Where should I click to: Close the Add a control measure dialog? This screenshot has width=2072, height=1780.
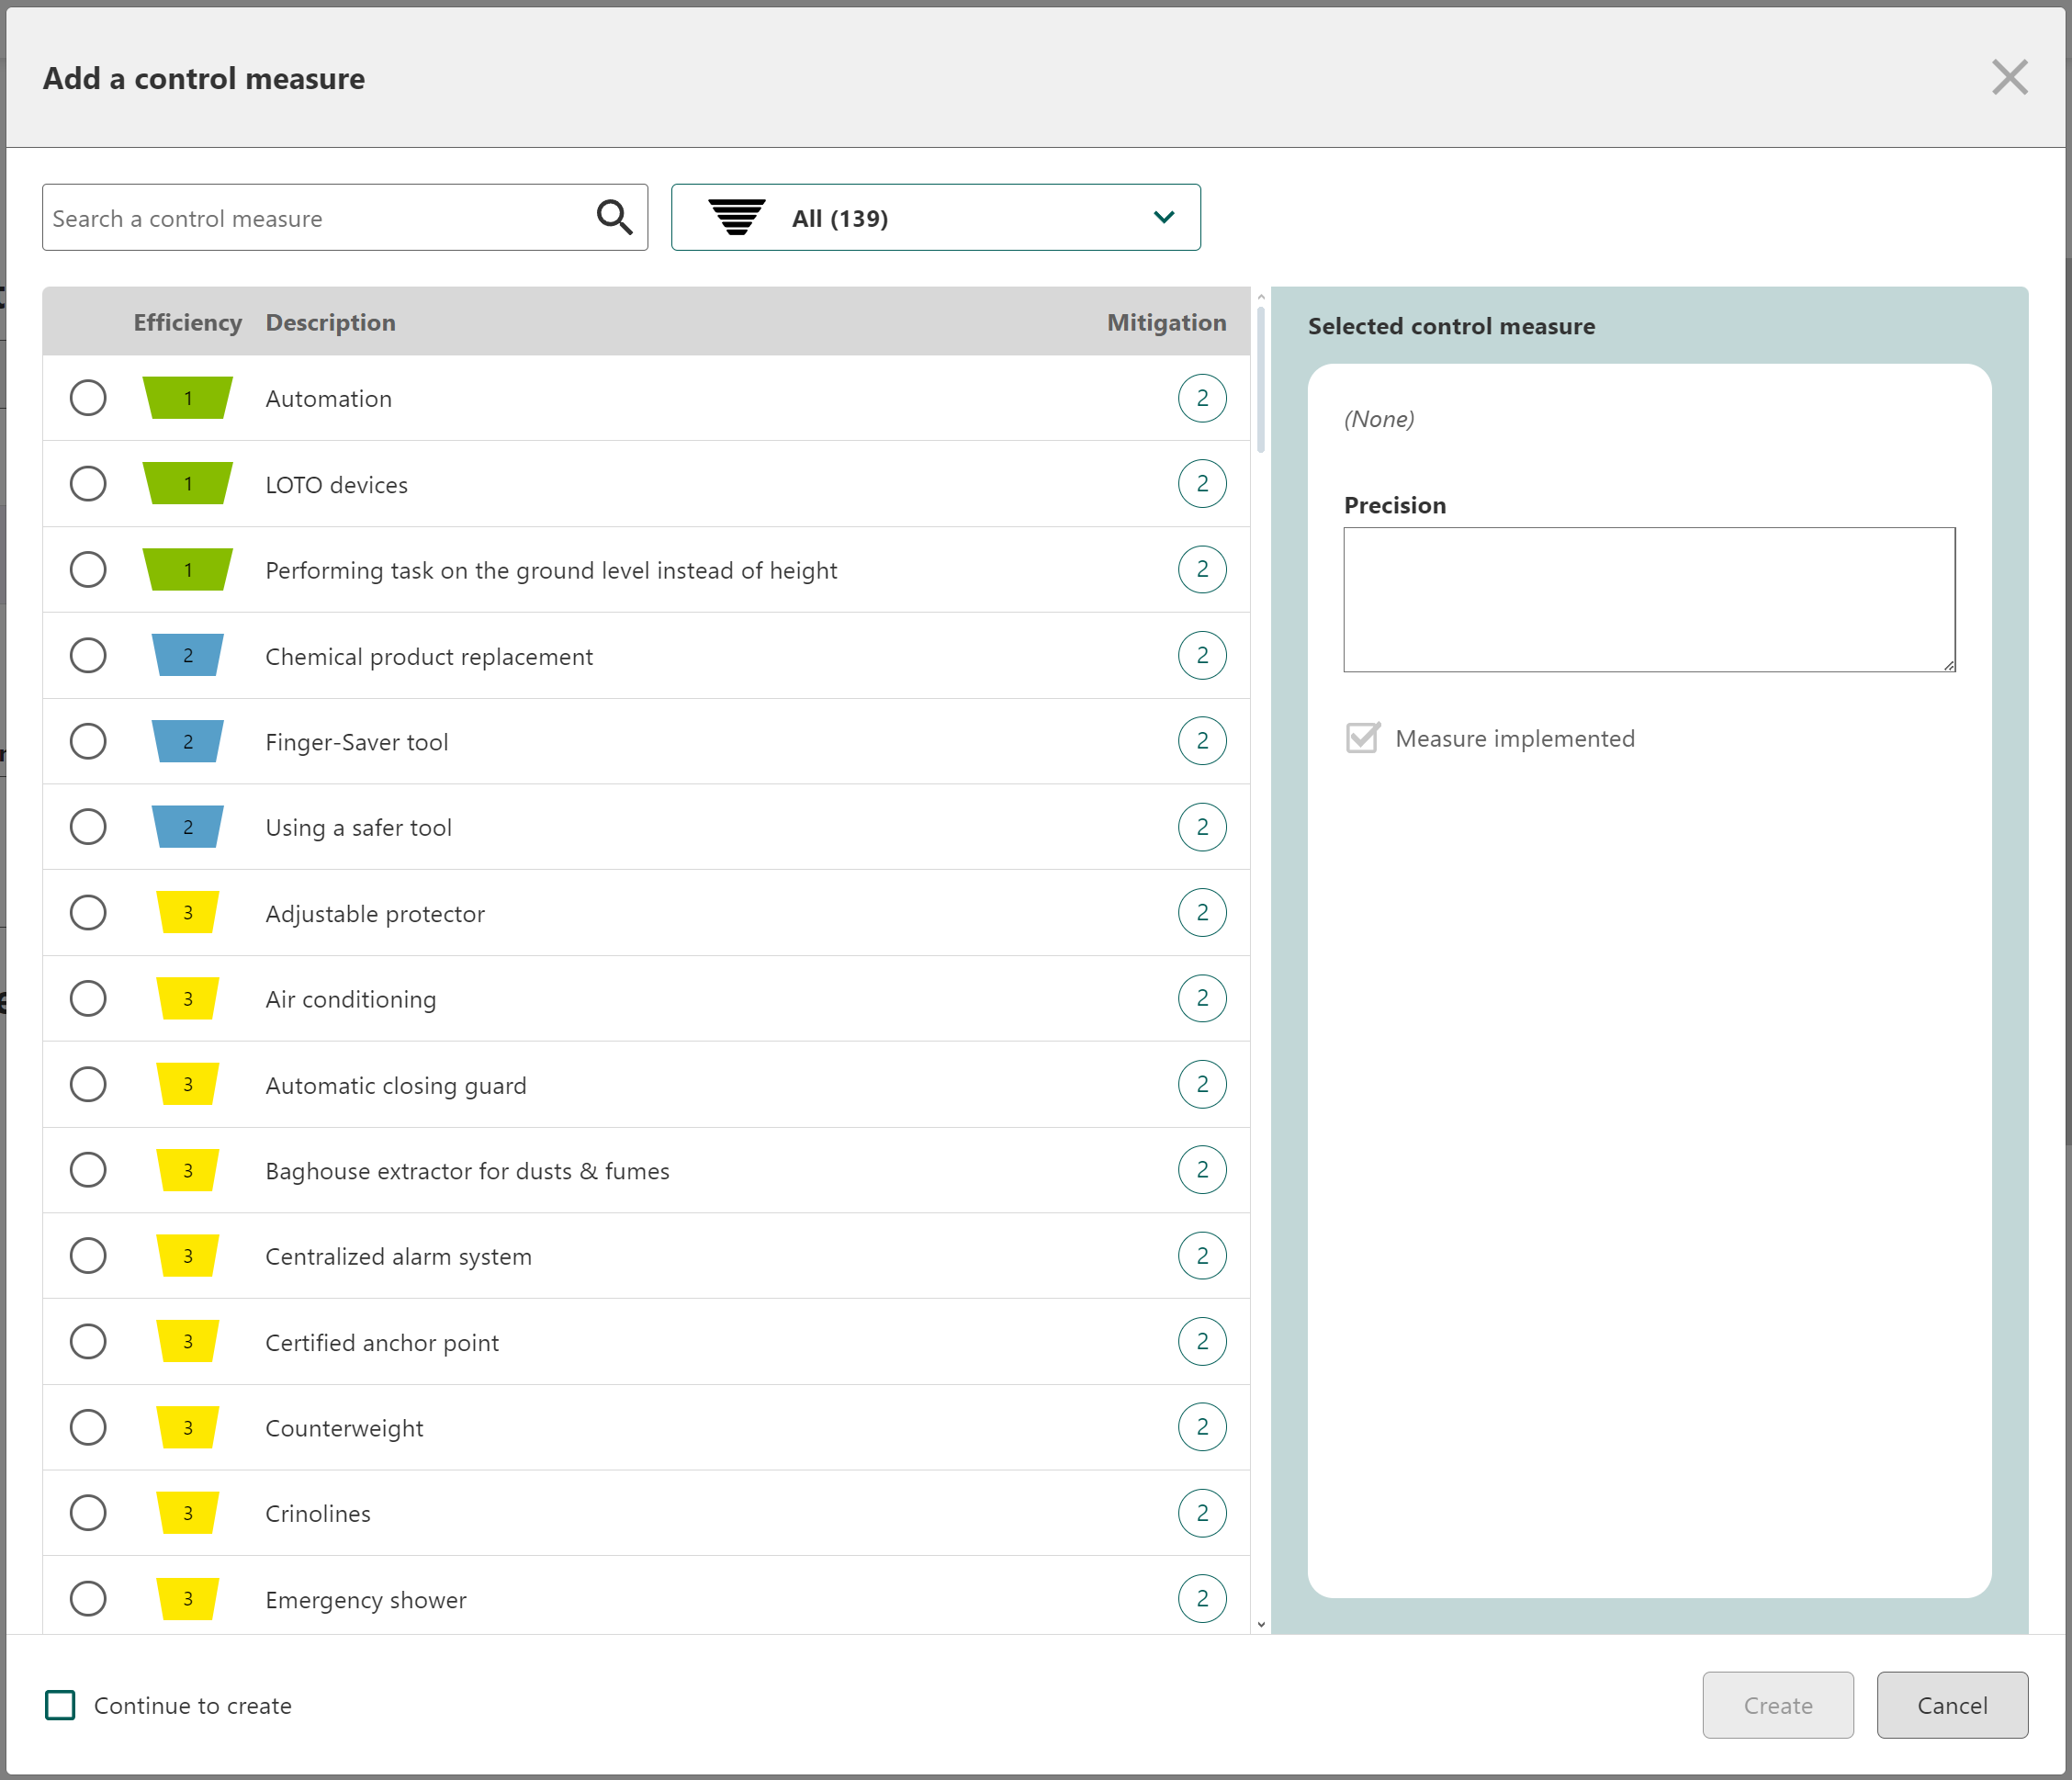[2008, 77]
